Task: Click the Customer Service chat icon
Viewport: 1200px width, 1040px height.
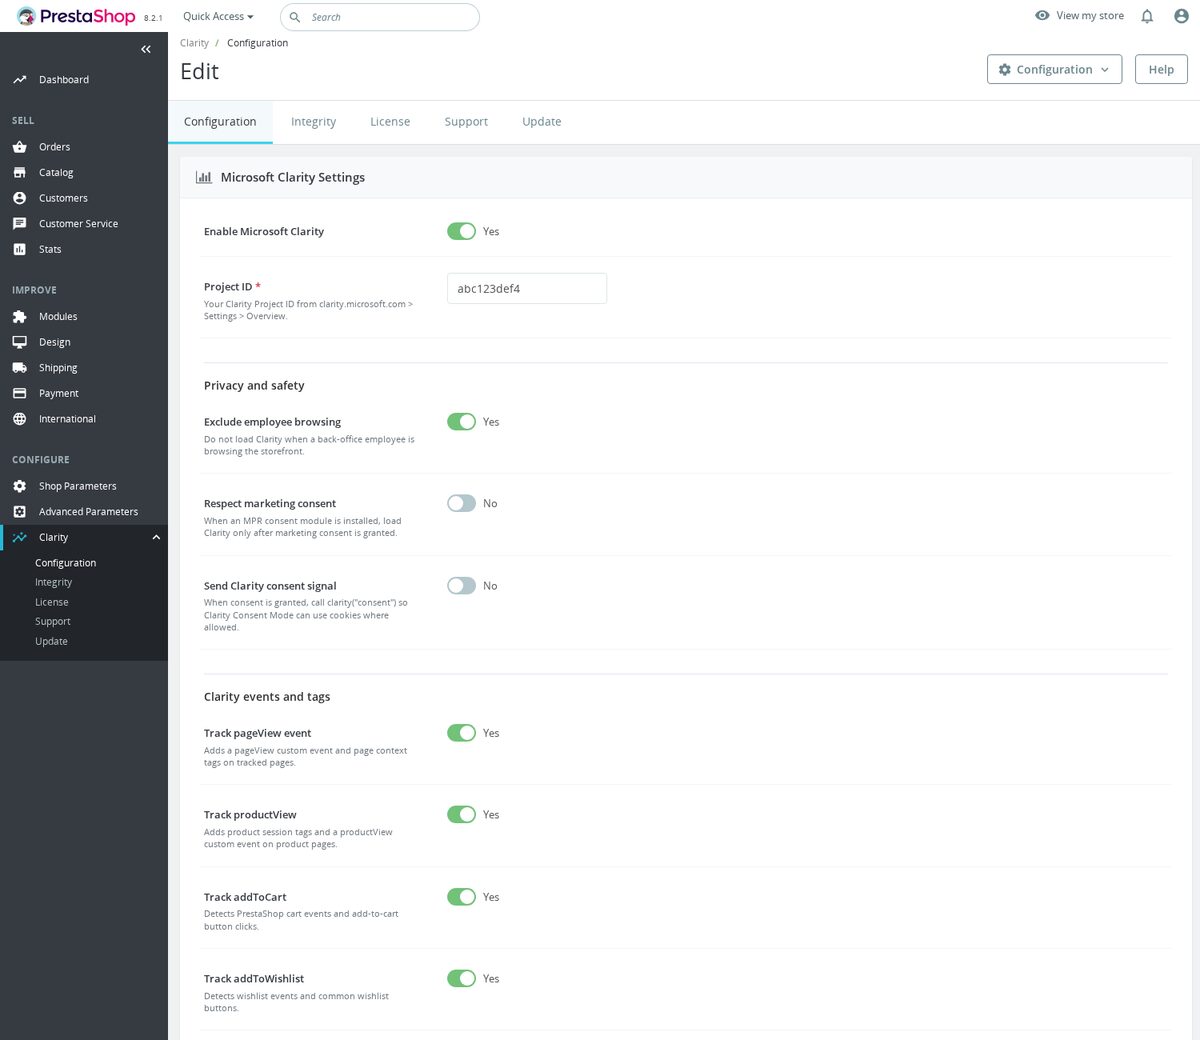Action: tap(19, 224)
